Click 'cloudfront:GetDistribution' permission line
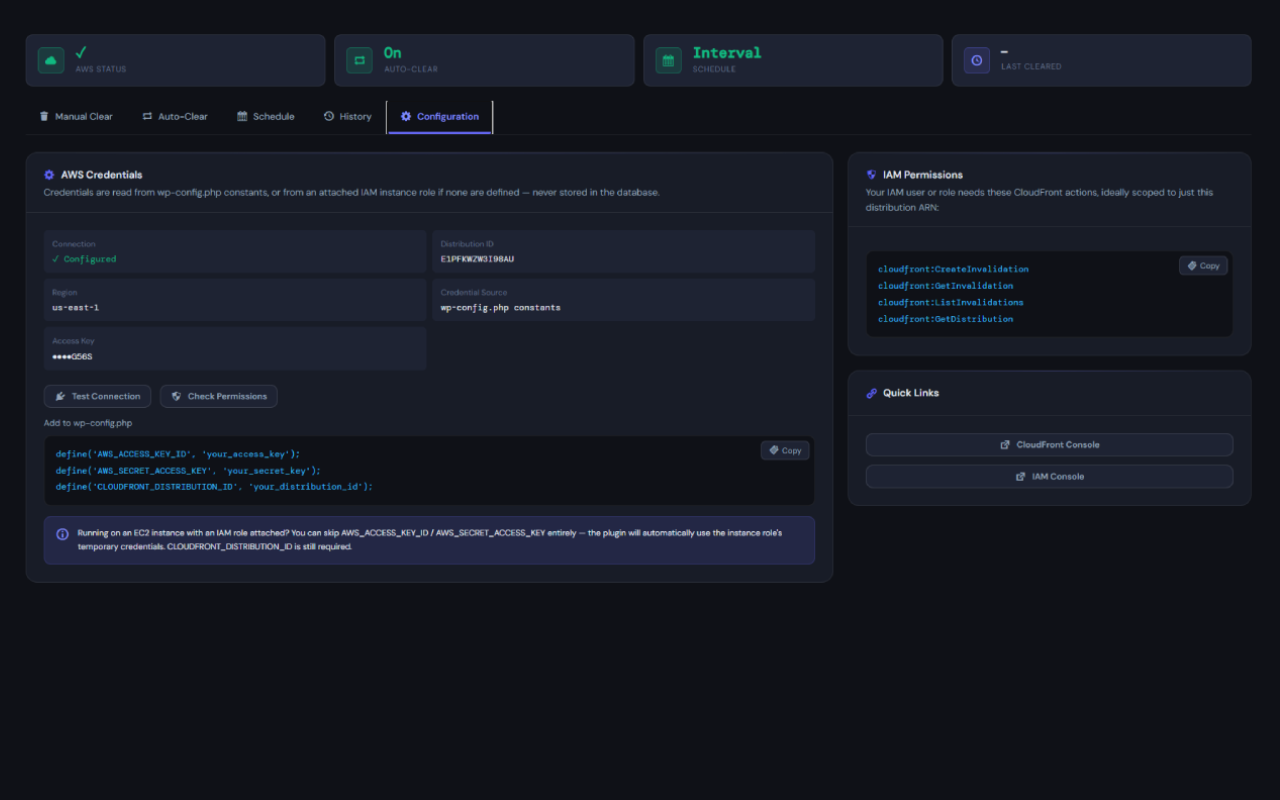1280x800 pixels. 945,319
